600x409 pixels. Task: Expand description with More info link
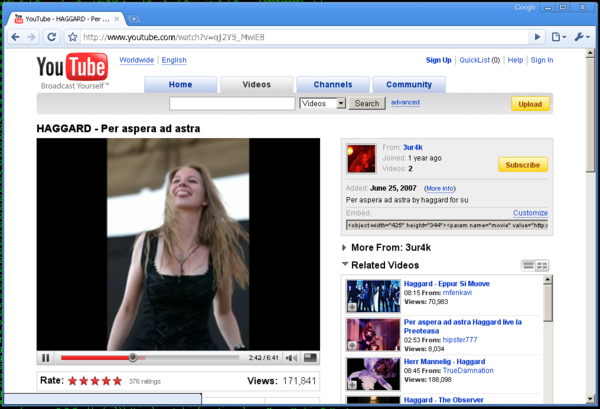(440, 189)
